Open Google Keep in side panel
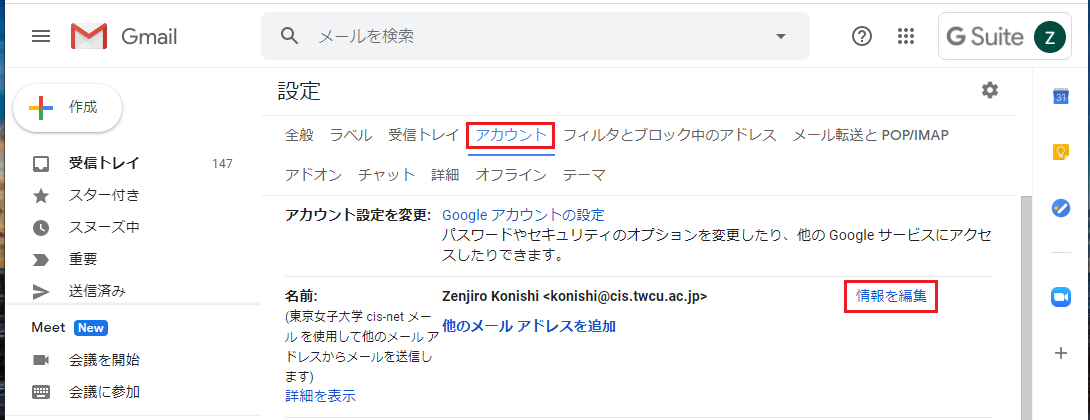This screenshot has width=1090, height=420. pos(1061,152)
